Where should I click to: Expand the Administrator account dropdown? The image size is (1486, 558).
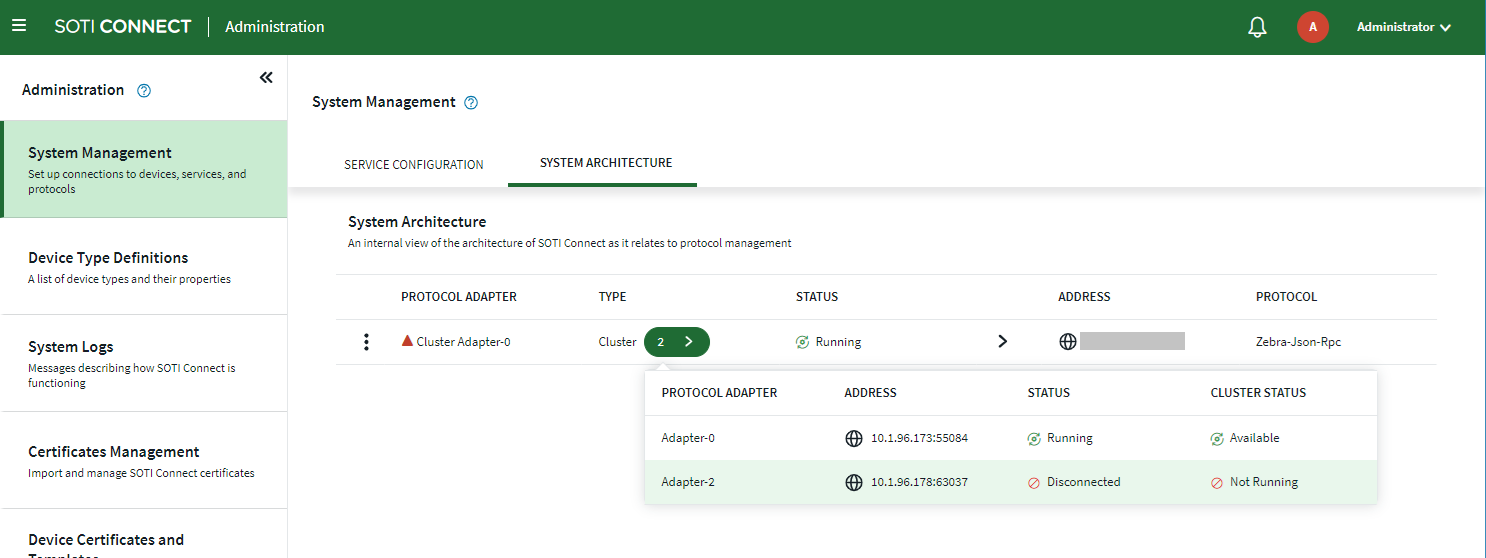(x=1403, y=27)
